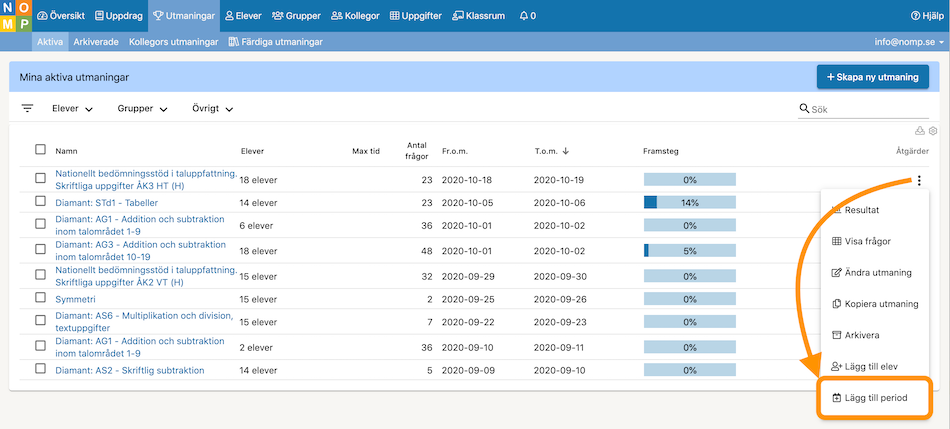Open the Färdiga utmaningar tab
Viewport: 950px width, 429px height.
pyautogui.click(x=275, y=42)
